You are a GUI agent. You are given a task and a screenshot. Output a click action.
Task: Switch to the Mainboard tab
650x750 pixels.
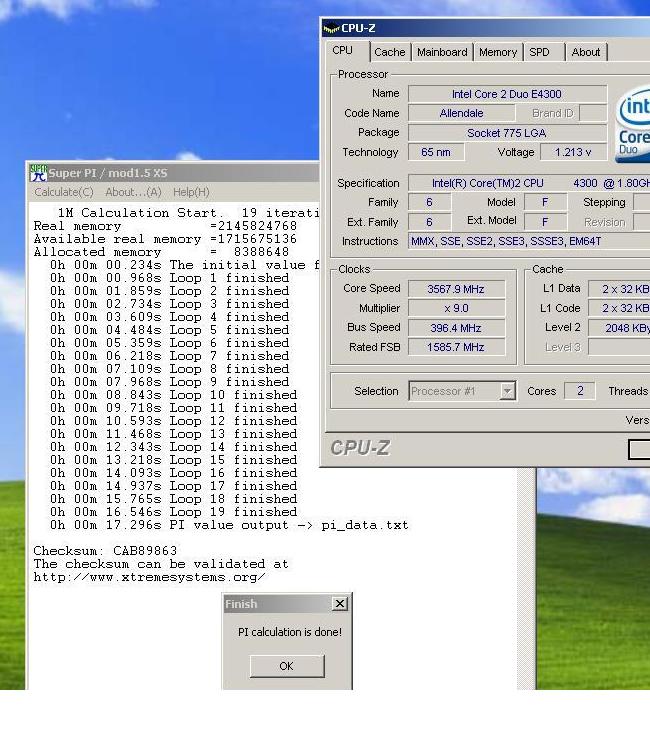[x=442, y=52]
